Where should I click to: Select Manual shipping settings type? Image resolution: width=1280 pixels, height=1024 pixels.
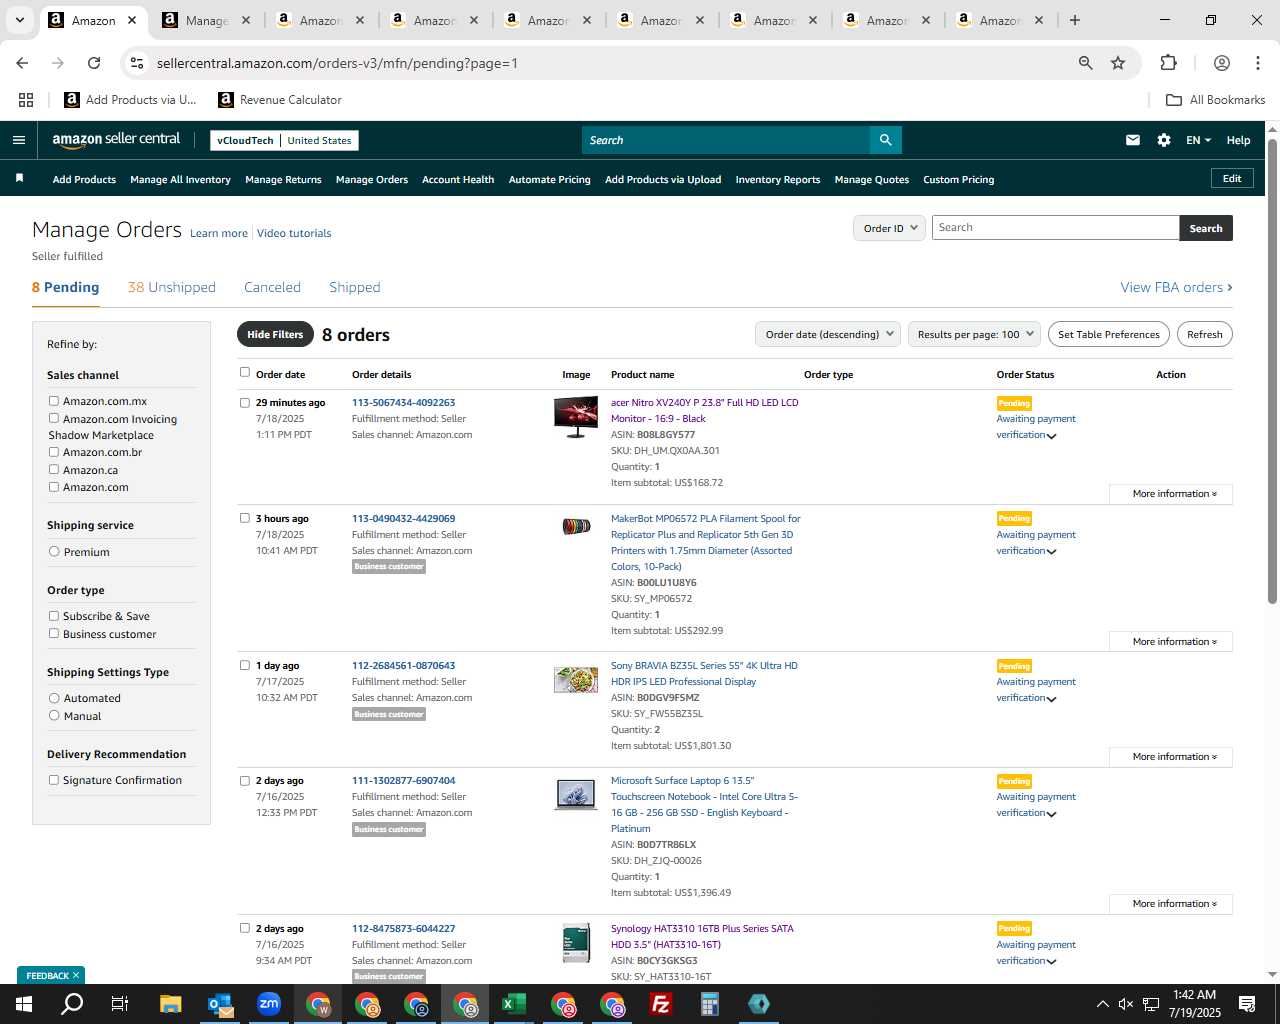(54, 715)
